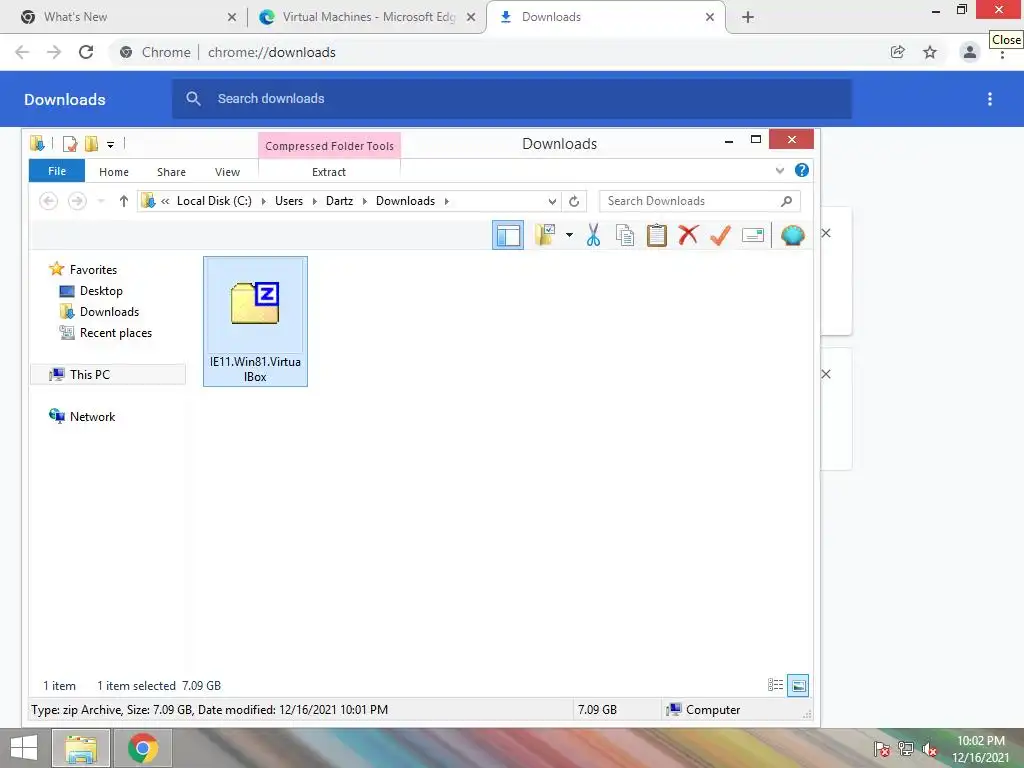Open the Home ribbon tab
Image resolution: width=1024 pixels, height=768 pixels.
click(x=114, y=172)
